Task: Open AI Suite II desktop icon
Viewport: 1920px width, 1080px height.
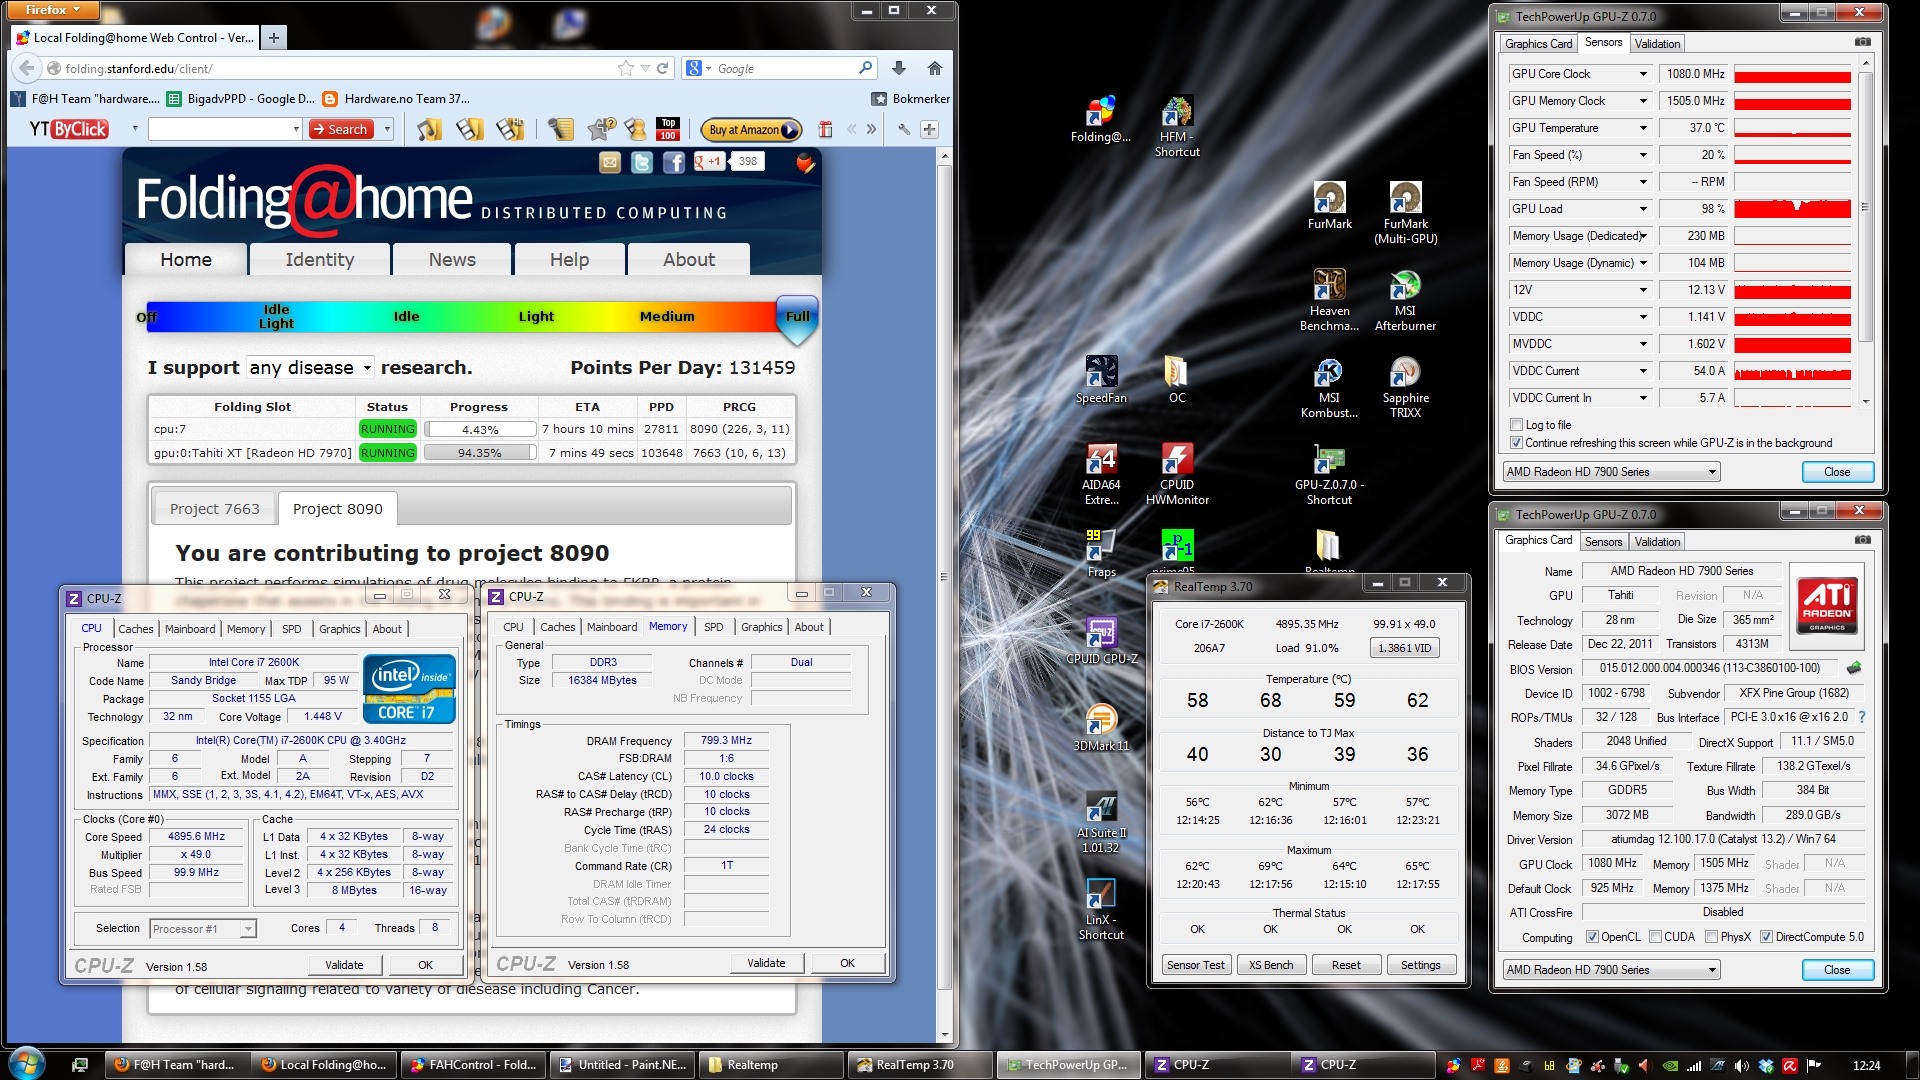Action: pos(1101,823)
